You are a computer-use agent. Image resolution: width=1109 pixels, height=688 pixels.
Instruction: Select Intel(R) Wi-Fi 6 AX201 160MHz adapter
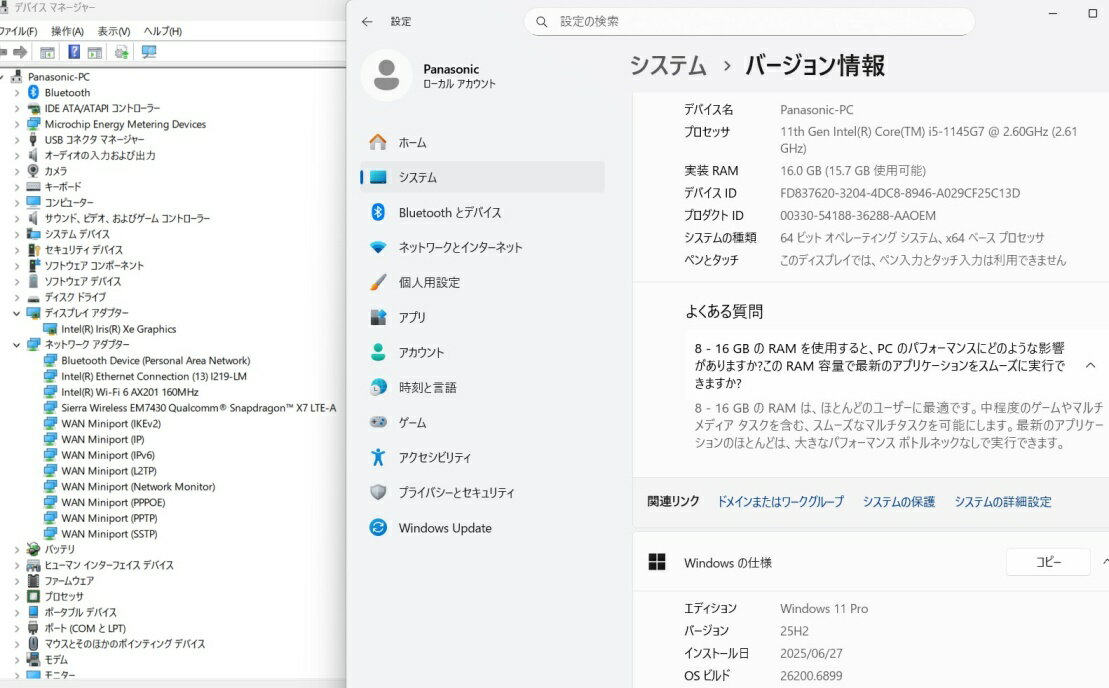(129, 392)
